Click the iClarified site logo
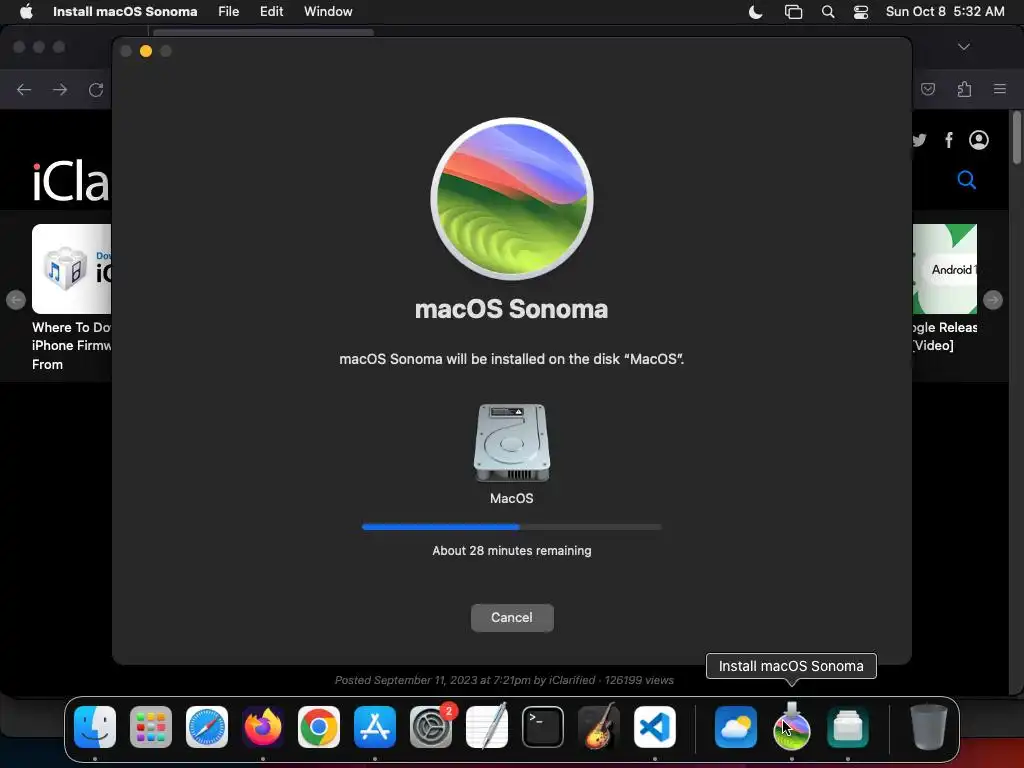 pyautogui.click(x=71, y=182)
